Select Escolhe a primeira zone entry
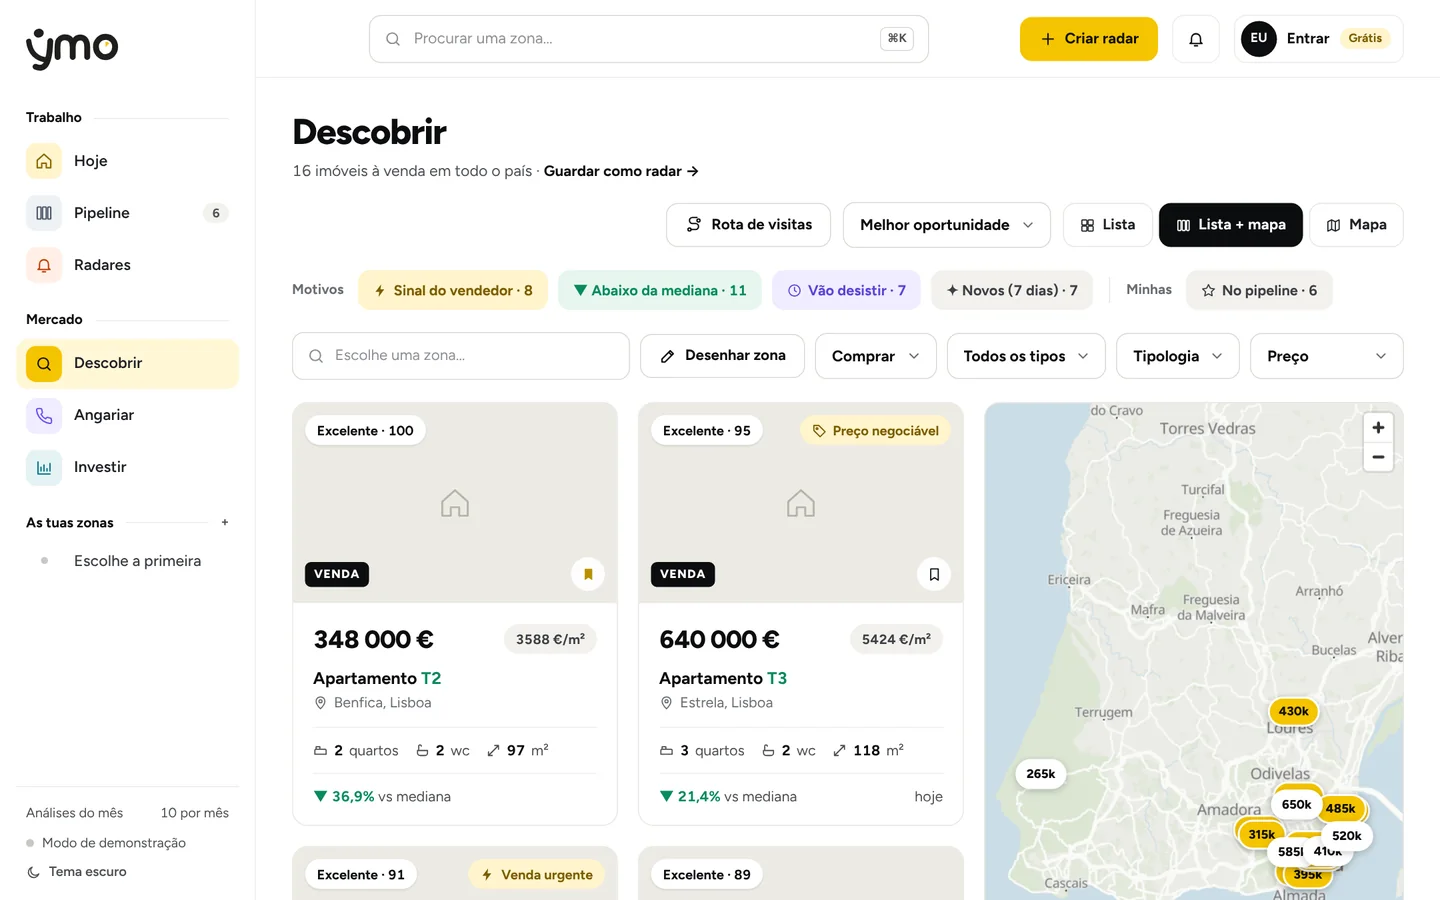This screenshot has width=1440, height=900. (x=128, y=561)
